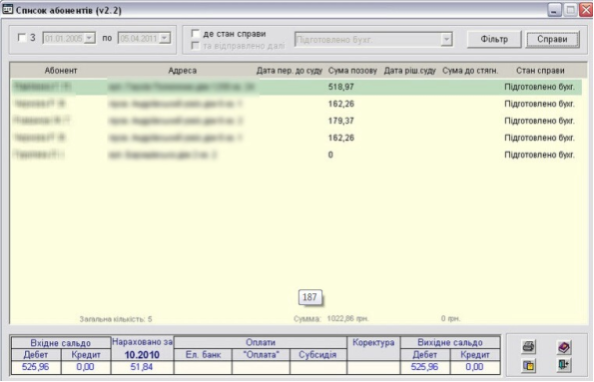Select the row with sum 179,37
The image size is (594, 382).
[296, 121]
